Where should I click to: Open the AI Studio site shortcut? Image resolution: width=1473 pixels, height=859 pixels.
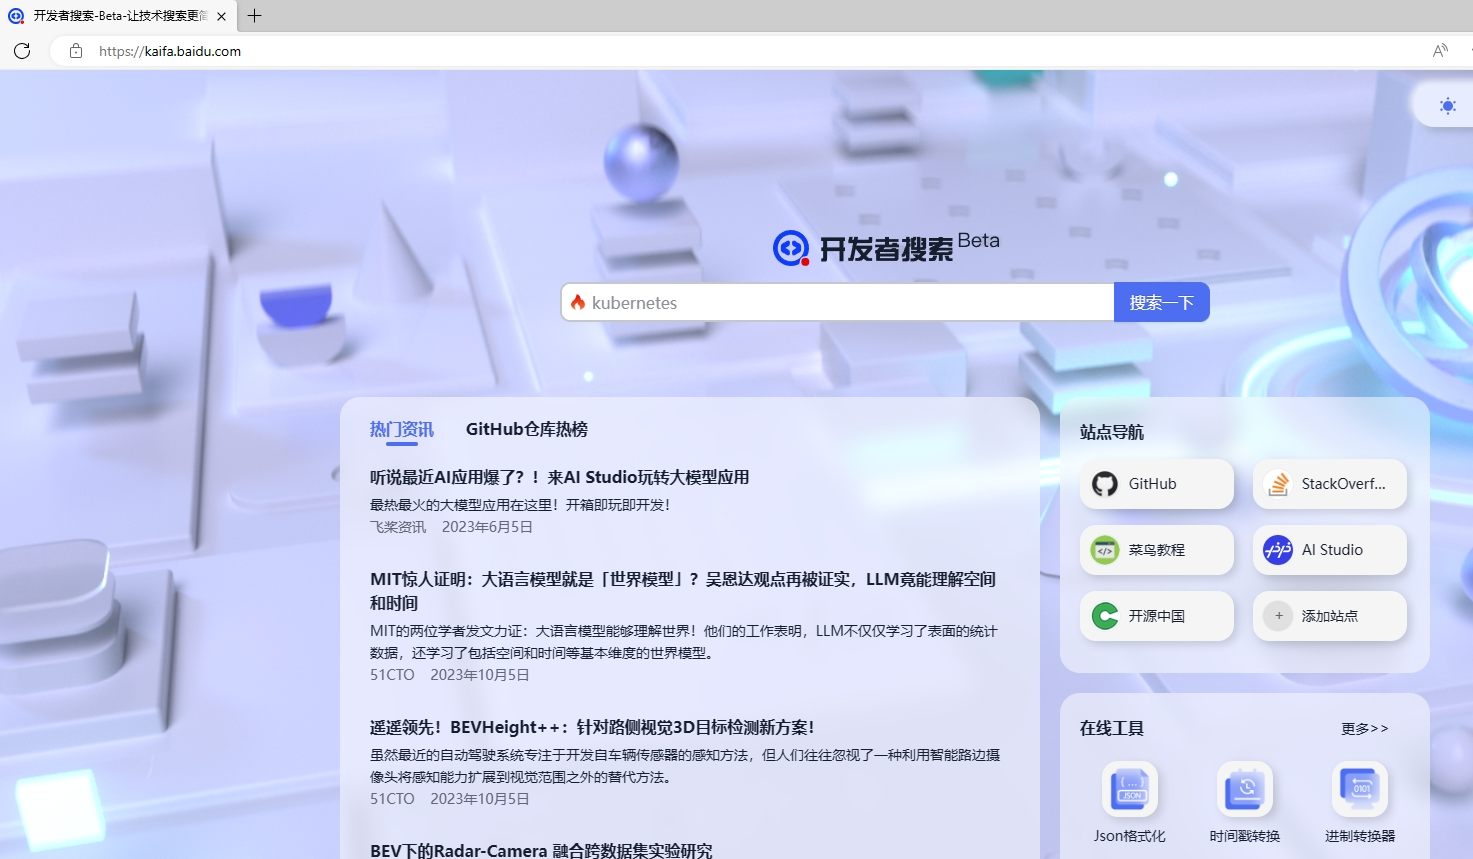coord(1330,550)
